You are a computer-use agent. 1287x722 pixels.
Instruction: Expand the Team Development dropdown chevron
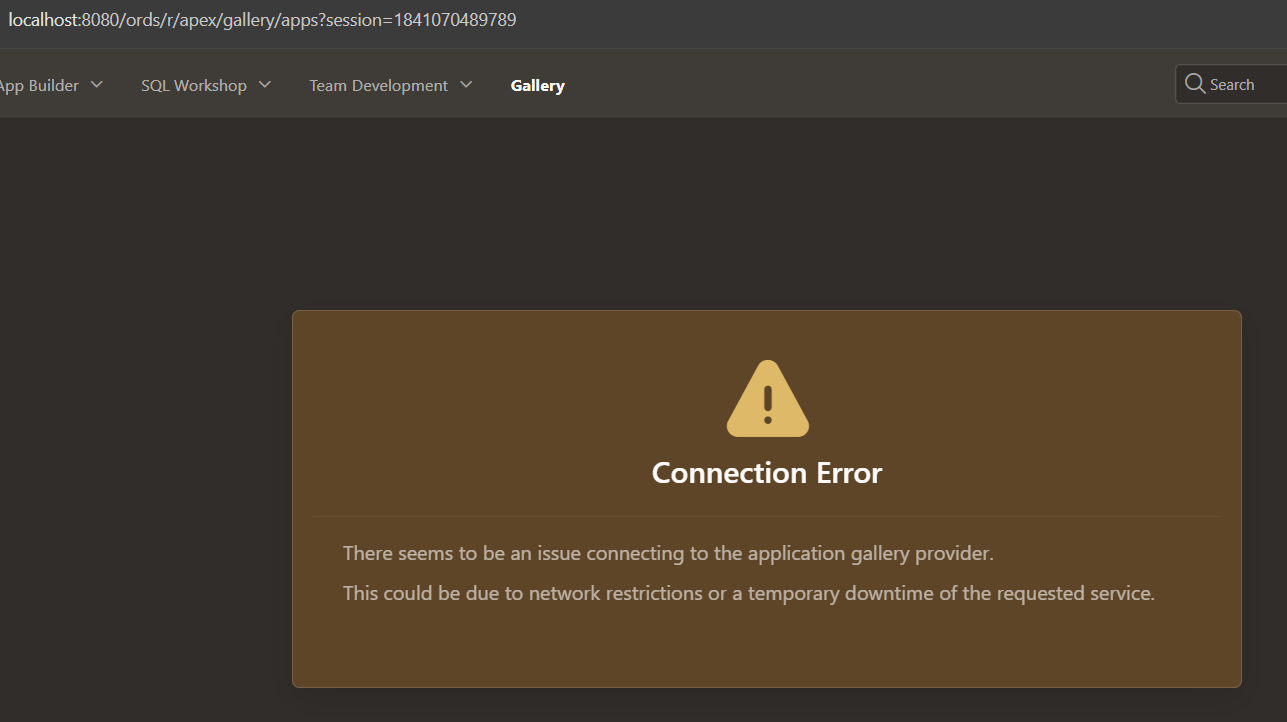466,85
